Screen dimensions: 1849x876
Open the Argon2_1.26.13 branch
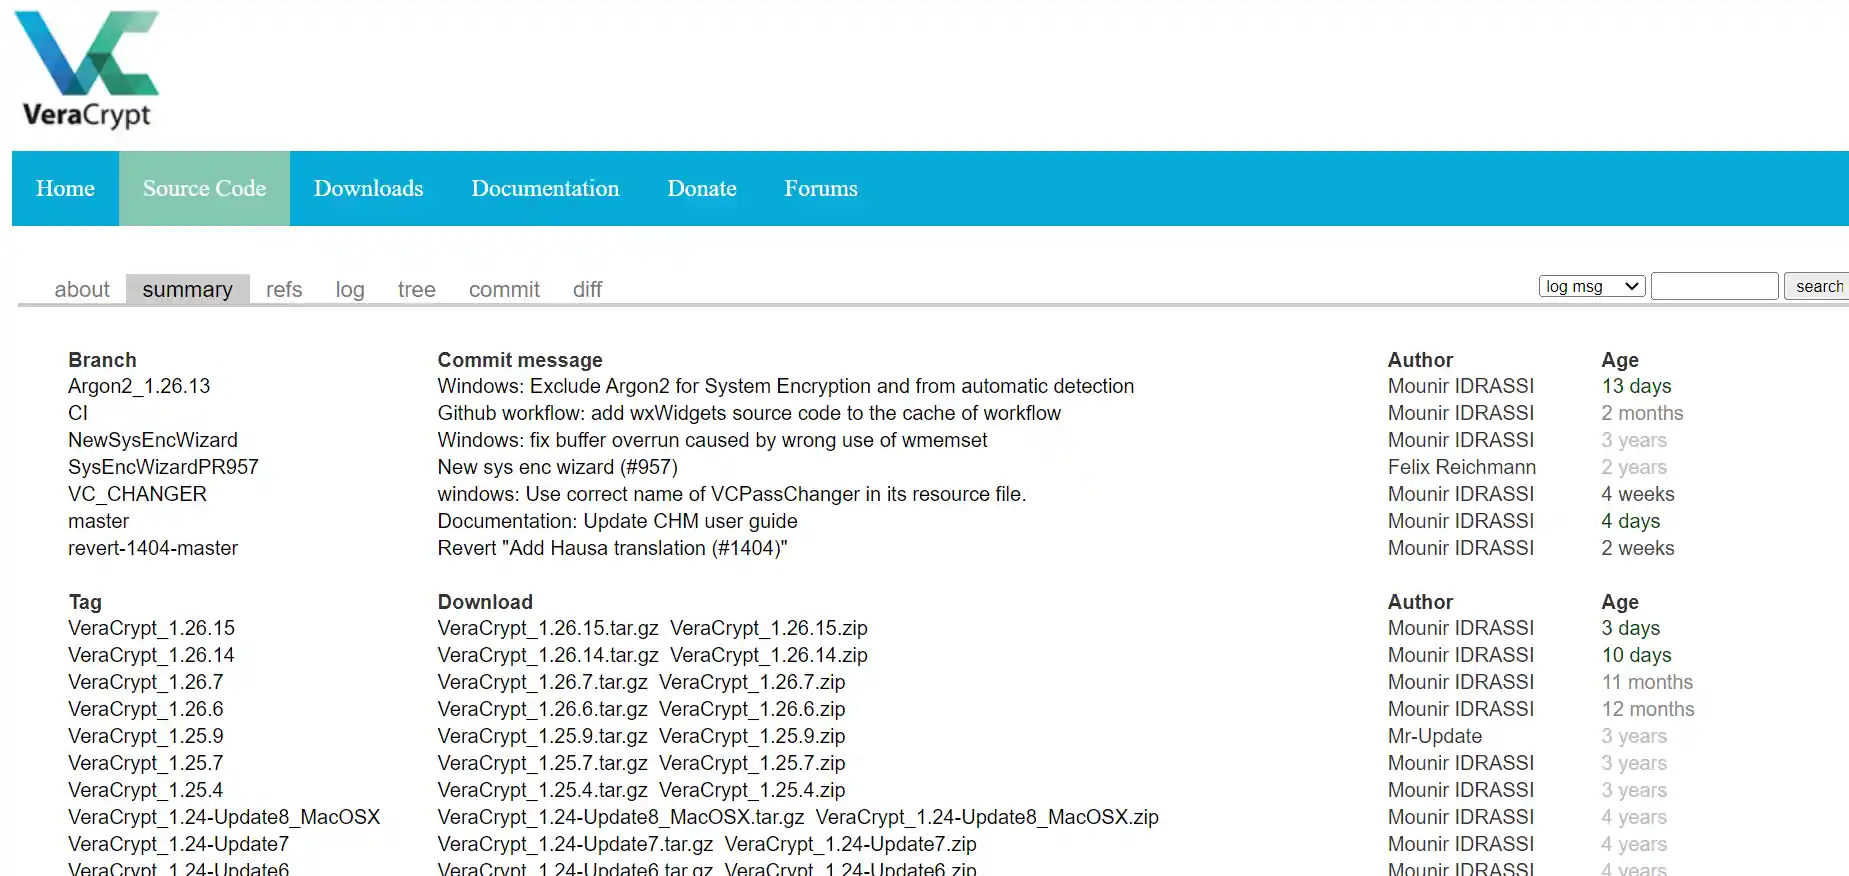point(139,386)
